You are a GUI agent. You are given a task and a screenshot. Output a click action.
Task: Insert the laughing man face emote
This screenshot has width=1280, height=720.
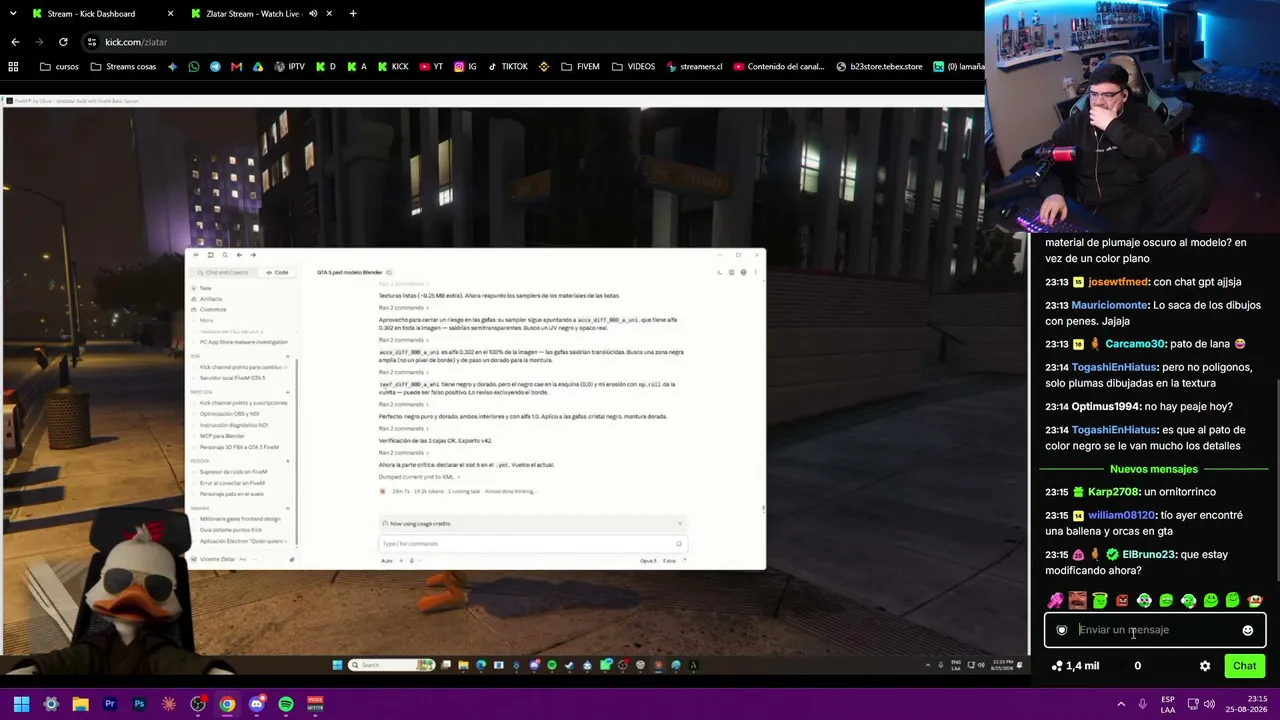tap(1077, 601)
